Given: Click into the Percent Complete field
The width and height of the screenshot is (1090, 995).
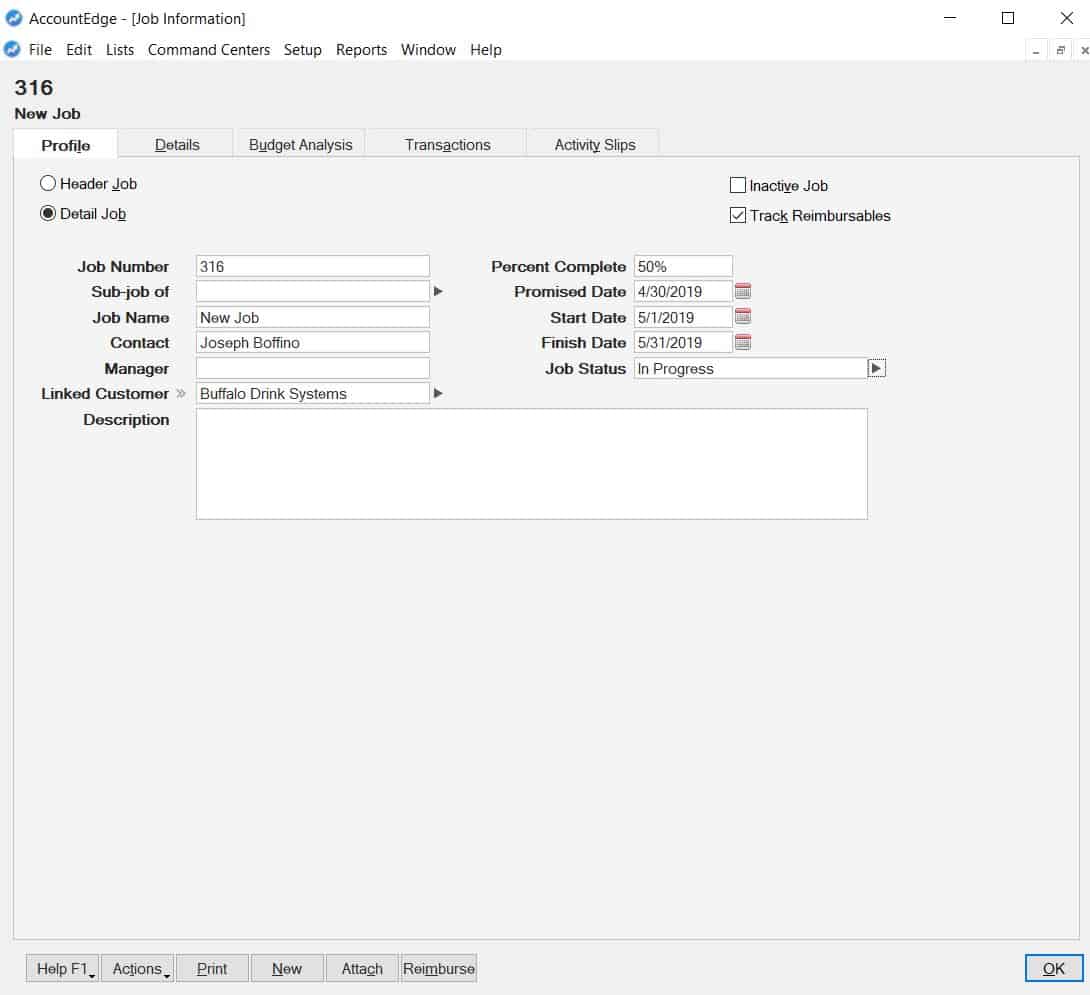Looking at the screenshot, I should tap(683, 266).
